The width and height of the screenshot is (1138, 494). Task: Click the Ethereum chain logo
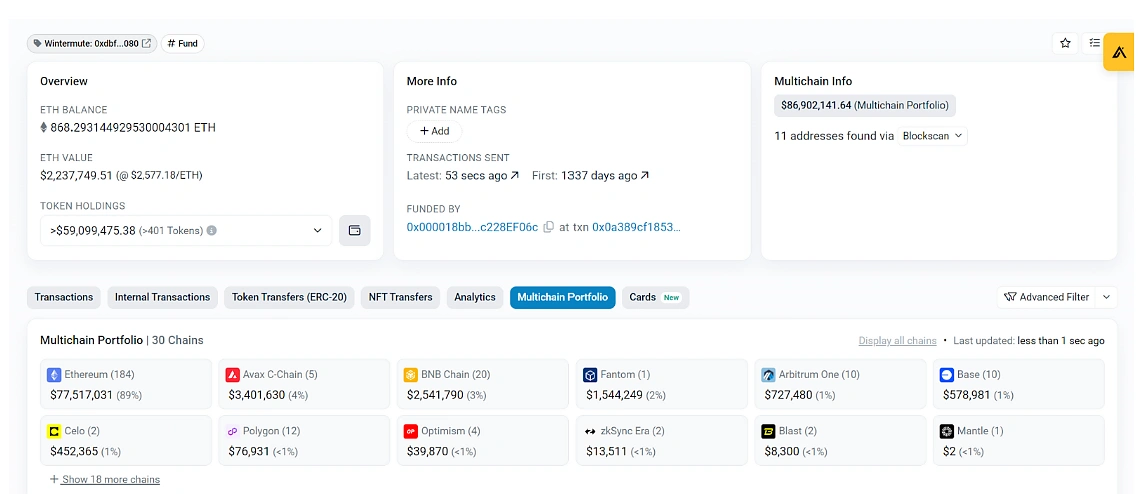tap(53, 375)
